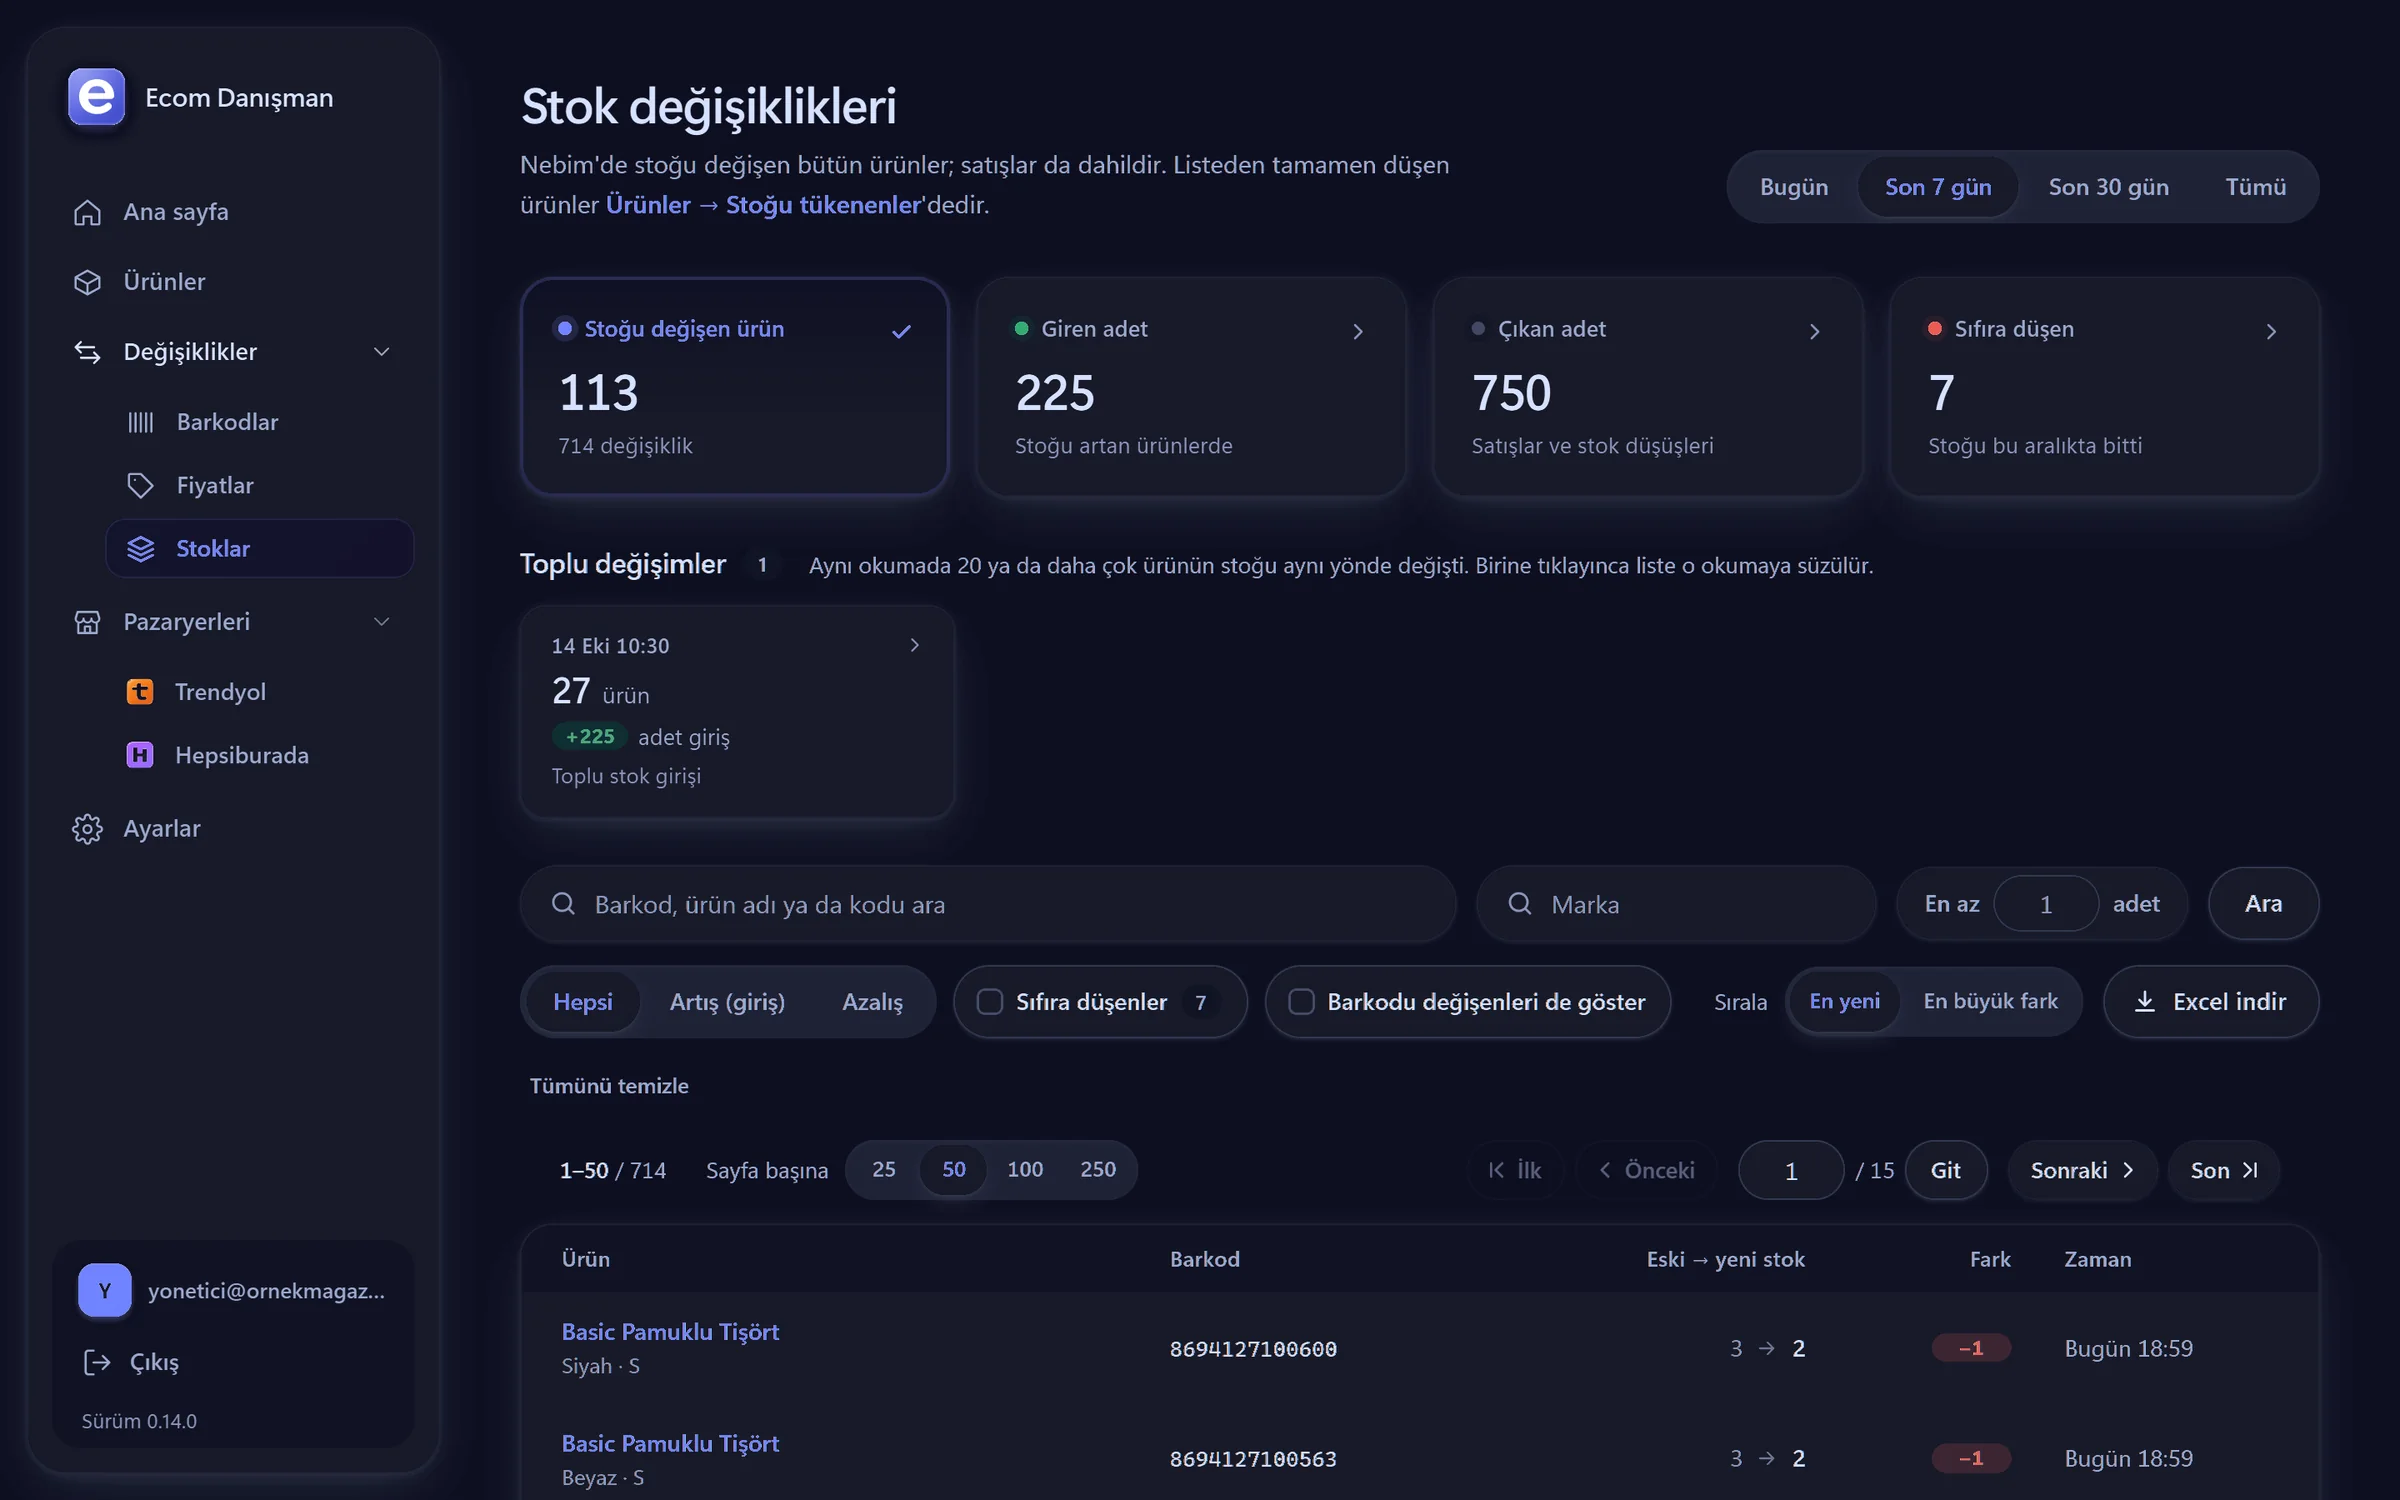Switch the date range to Bugün
This screenshot has width=2400, height=1500.
click(x=1794, y=187)
